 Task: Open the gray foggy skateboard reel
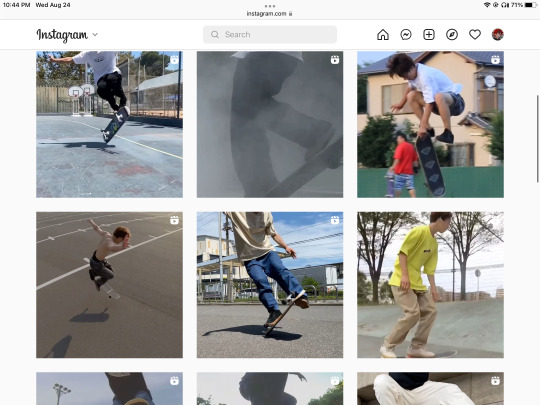270,124
